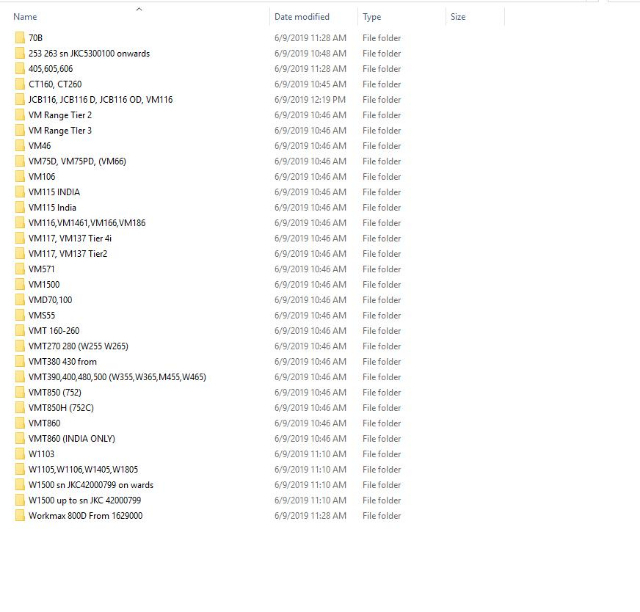Click the VM1500 folder icon
This screenshot has width=640, height=612.
pos(20,285)
